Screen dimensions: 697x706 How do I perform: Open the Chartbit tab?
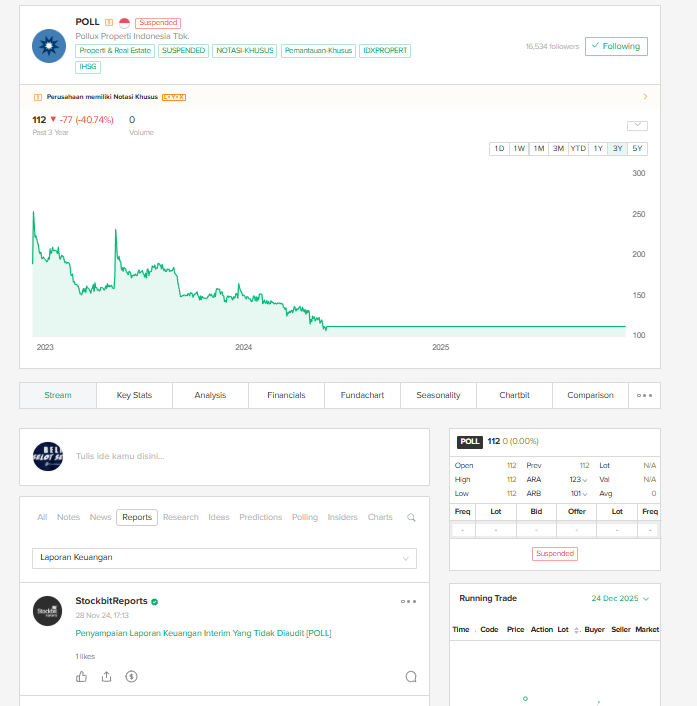point(514,395)
